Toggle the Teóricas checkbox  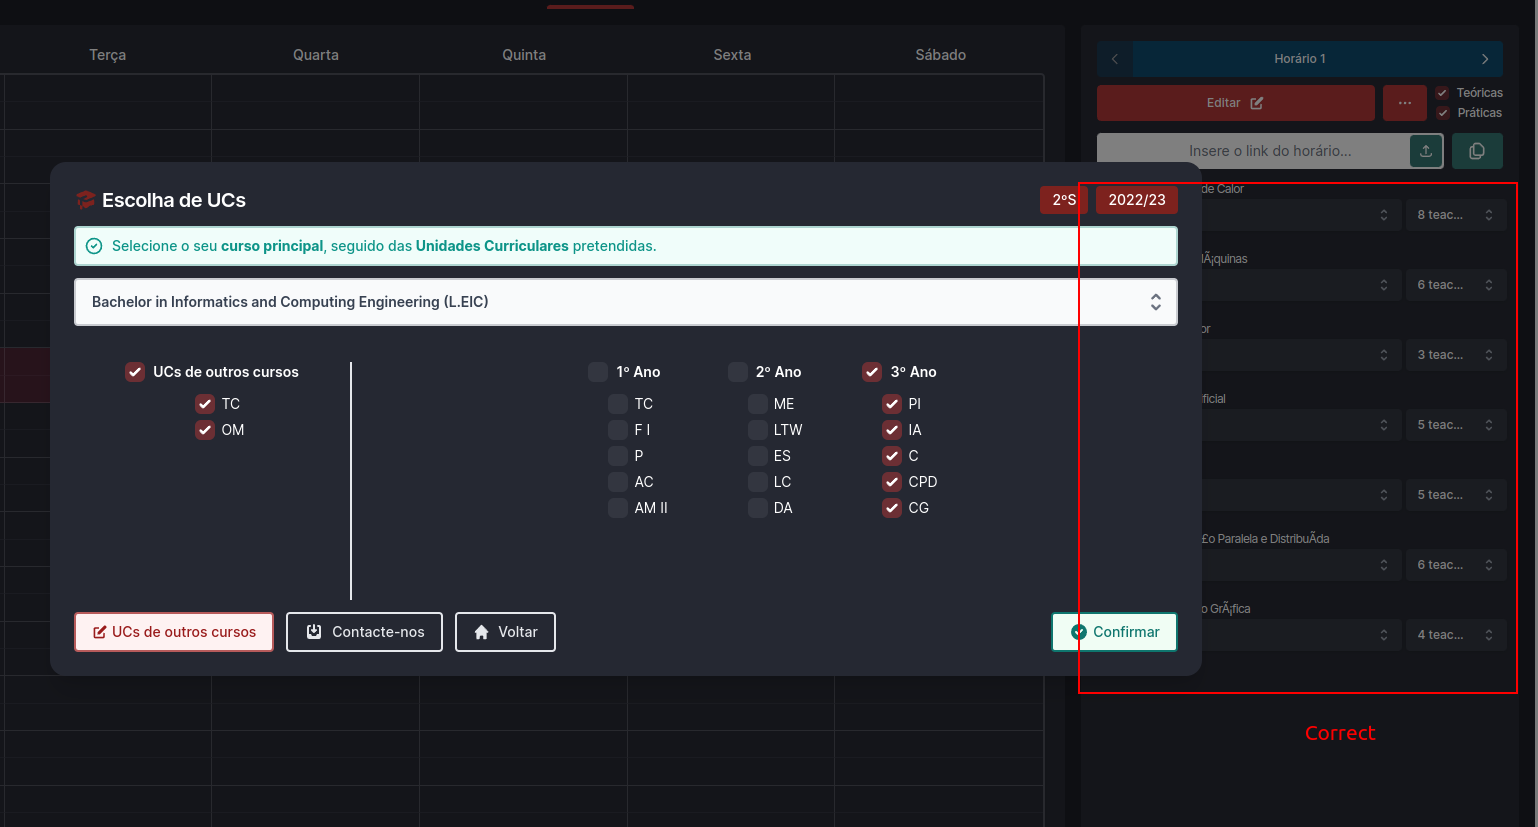[x=1443, y=93]
